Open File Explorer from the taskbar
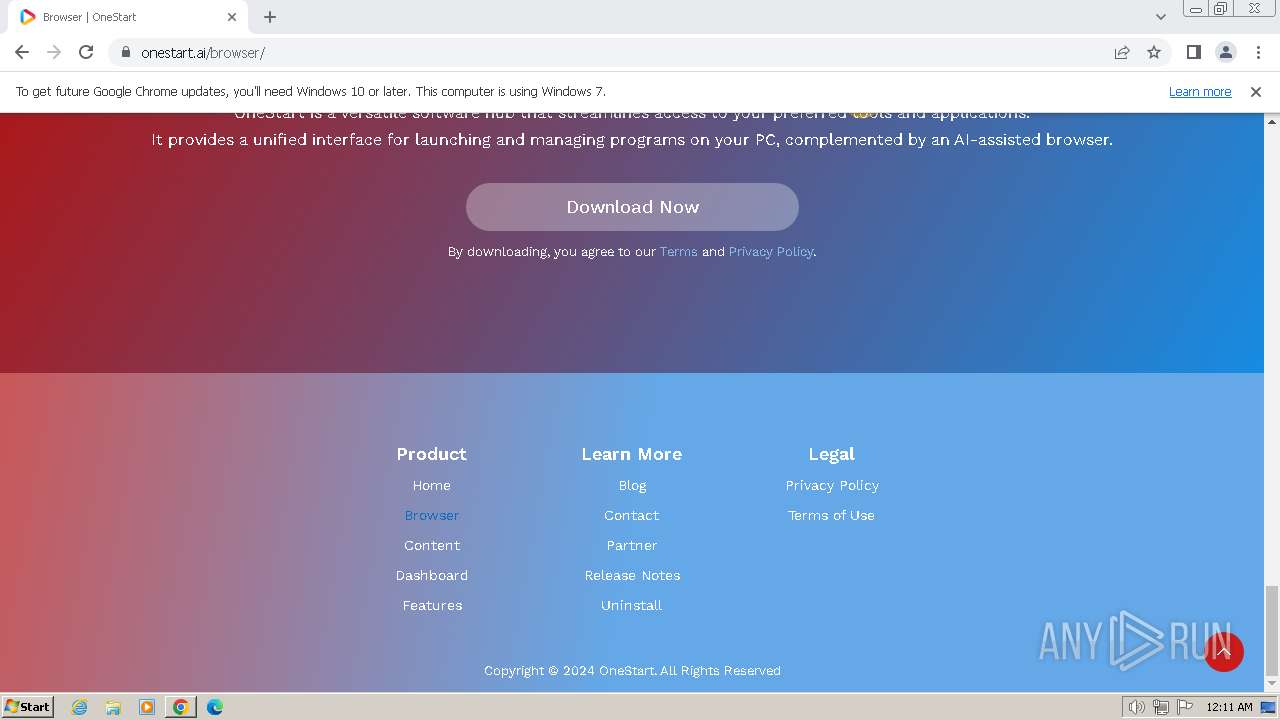 point(113,707)
